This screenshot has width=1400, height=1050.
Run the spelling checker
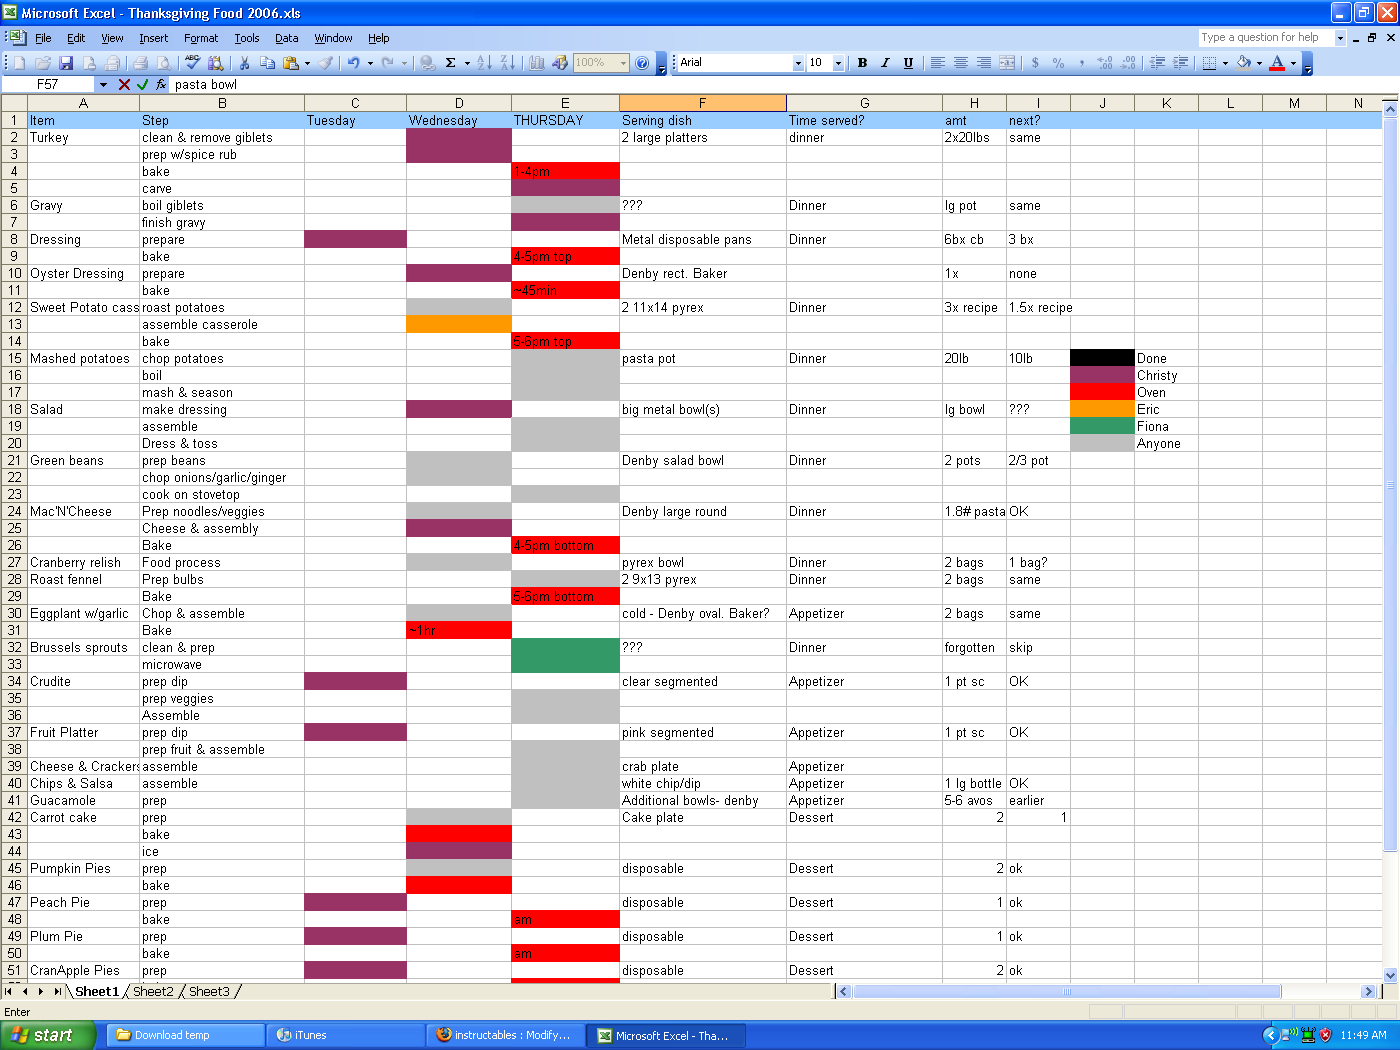192,62
